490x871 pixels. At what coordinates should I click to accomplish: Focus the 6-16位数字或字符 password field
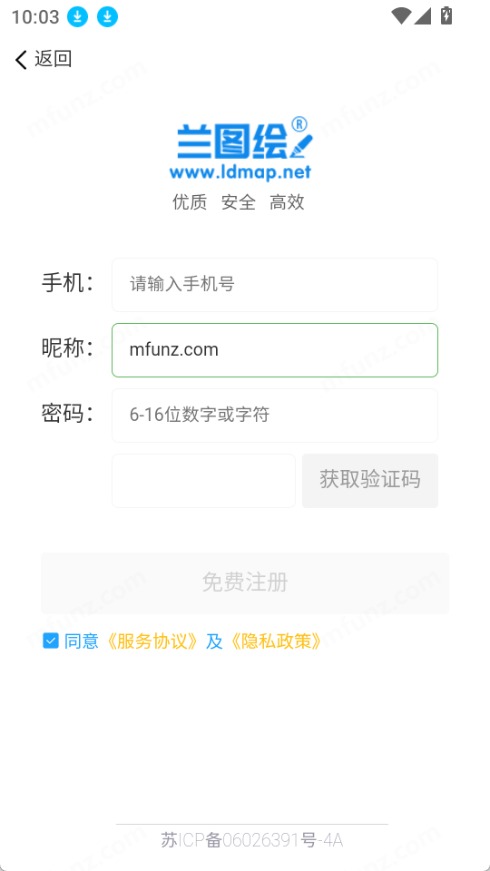tap(275, 416)
